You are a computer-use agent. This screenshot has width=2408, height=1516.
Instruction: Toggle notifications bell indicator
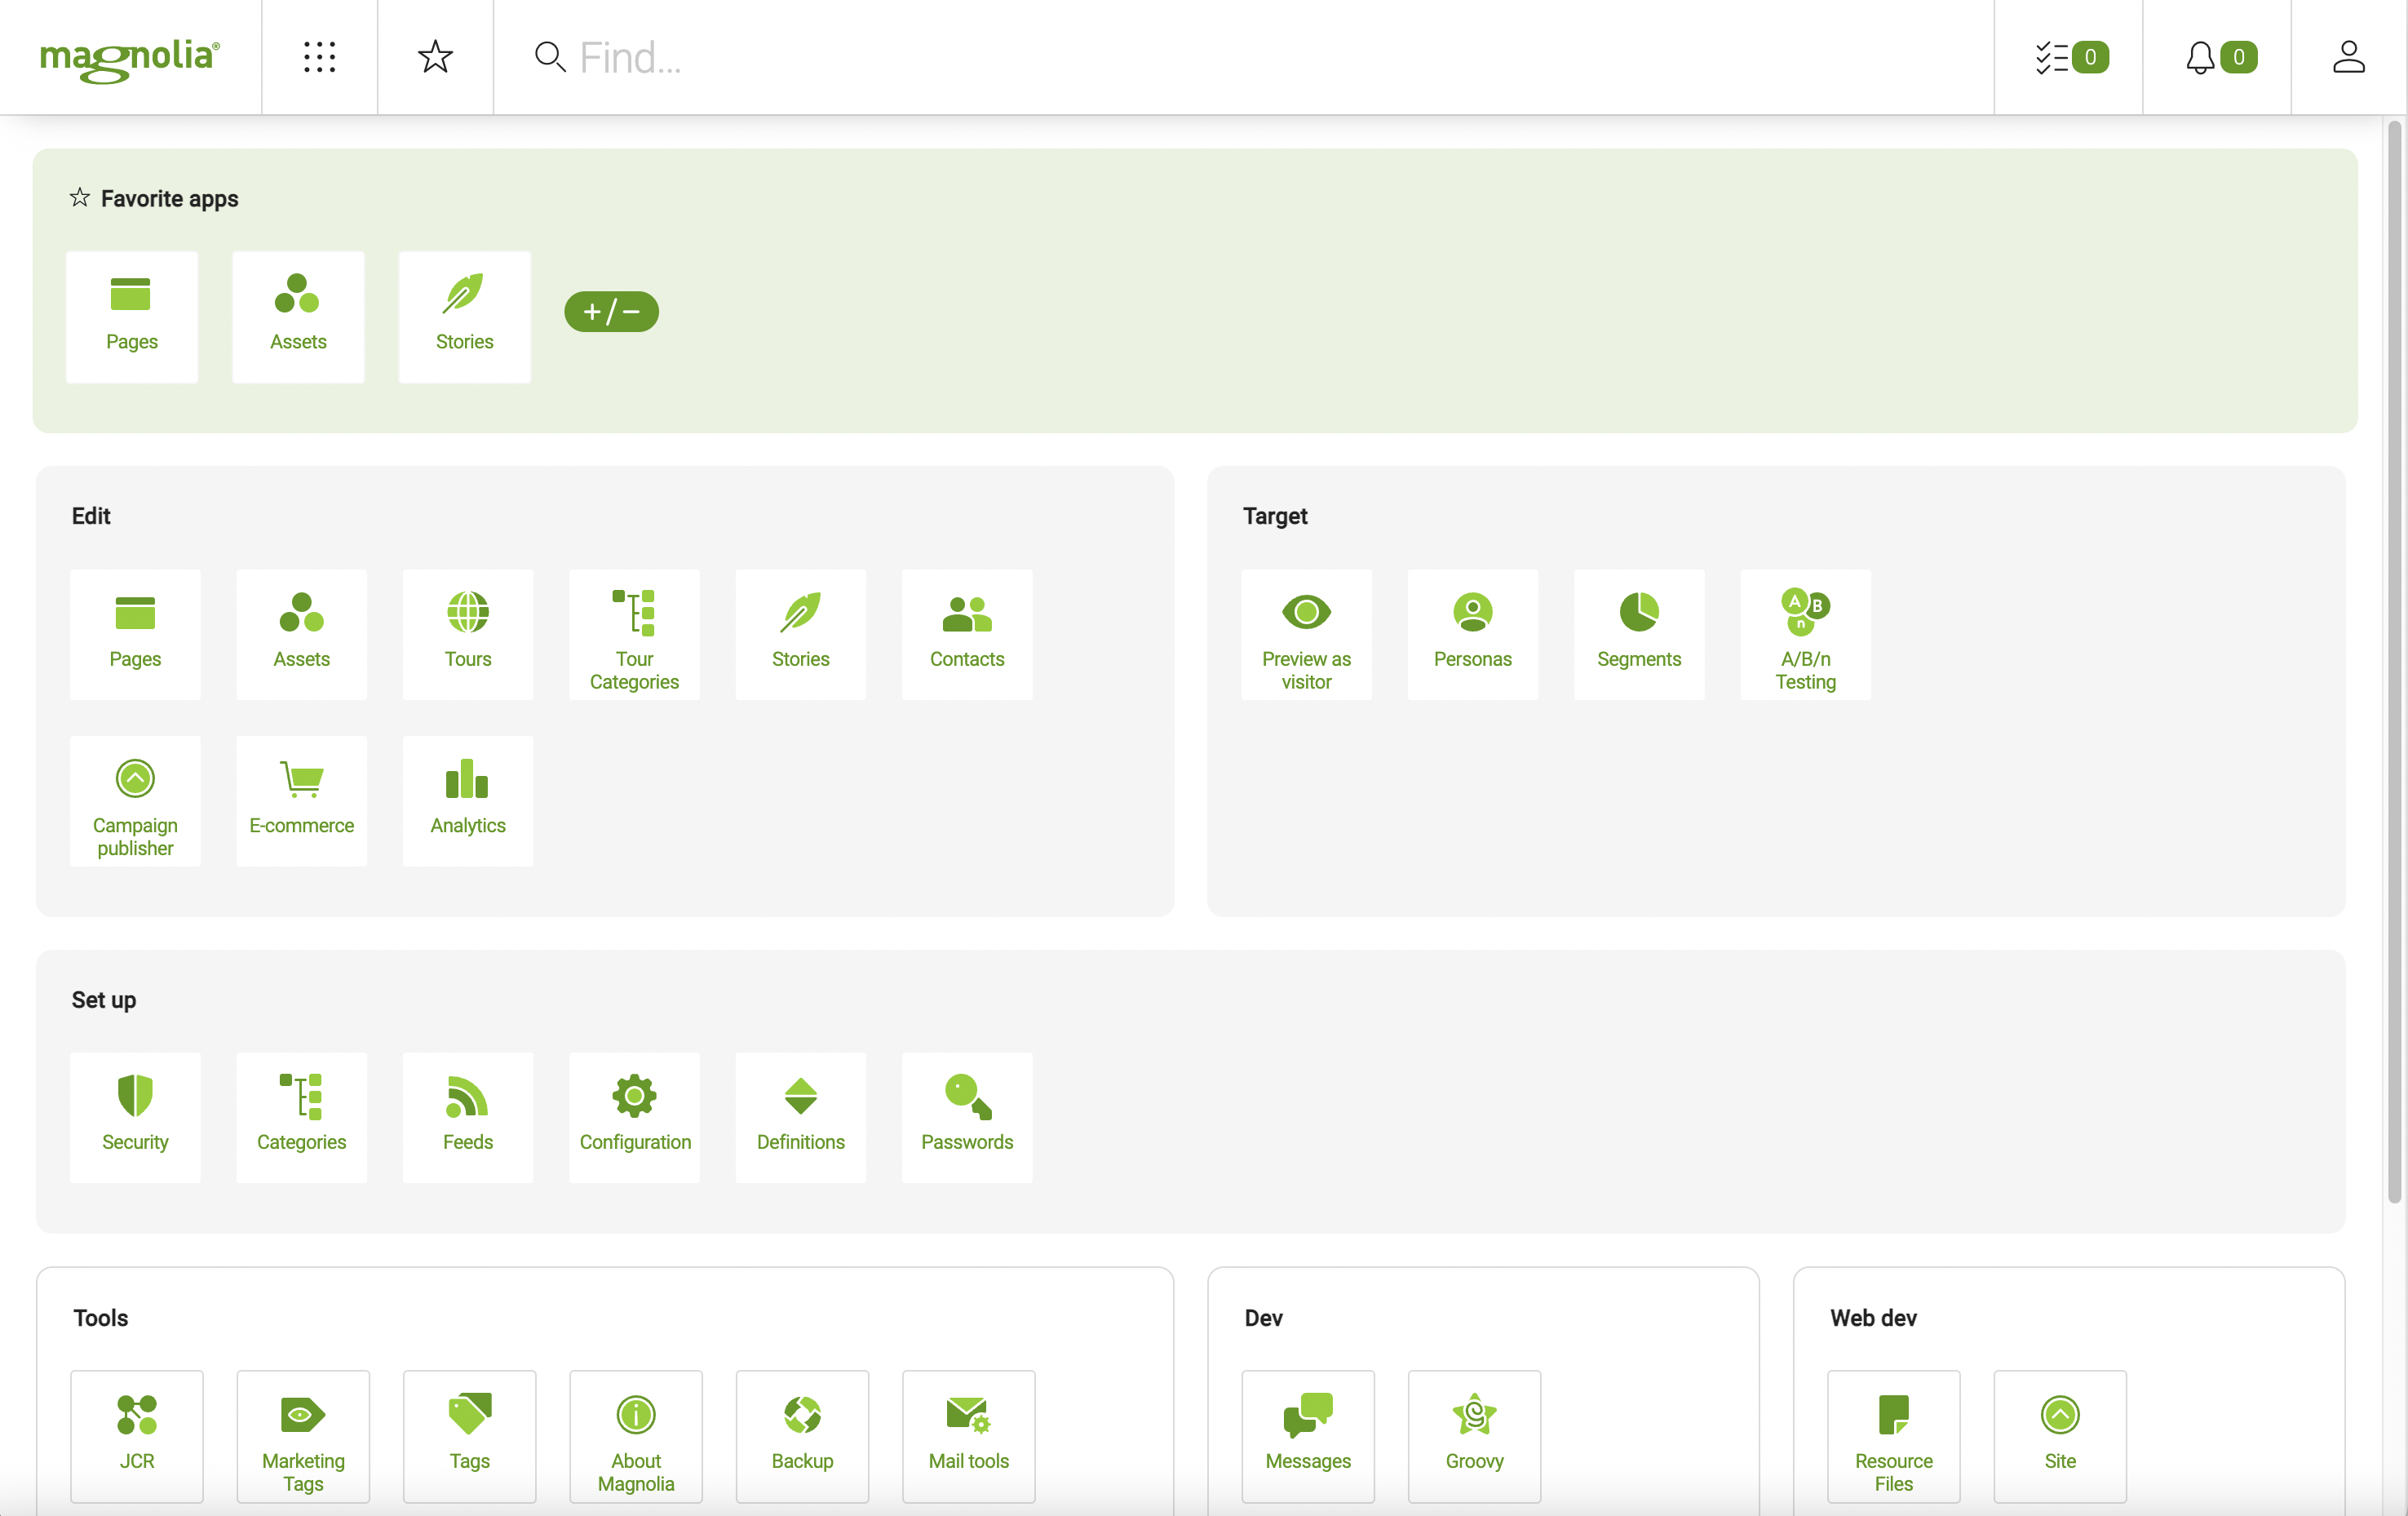pos(2218,55)
